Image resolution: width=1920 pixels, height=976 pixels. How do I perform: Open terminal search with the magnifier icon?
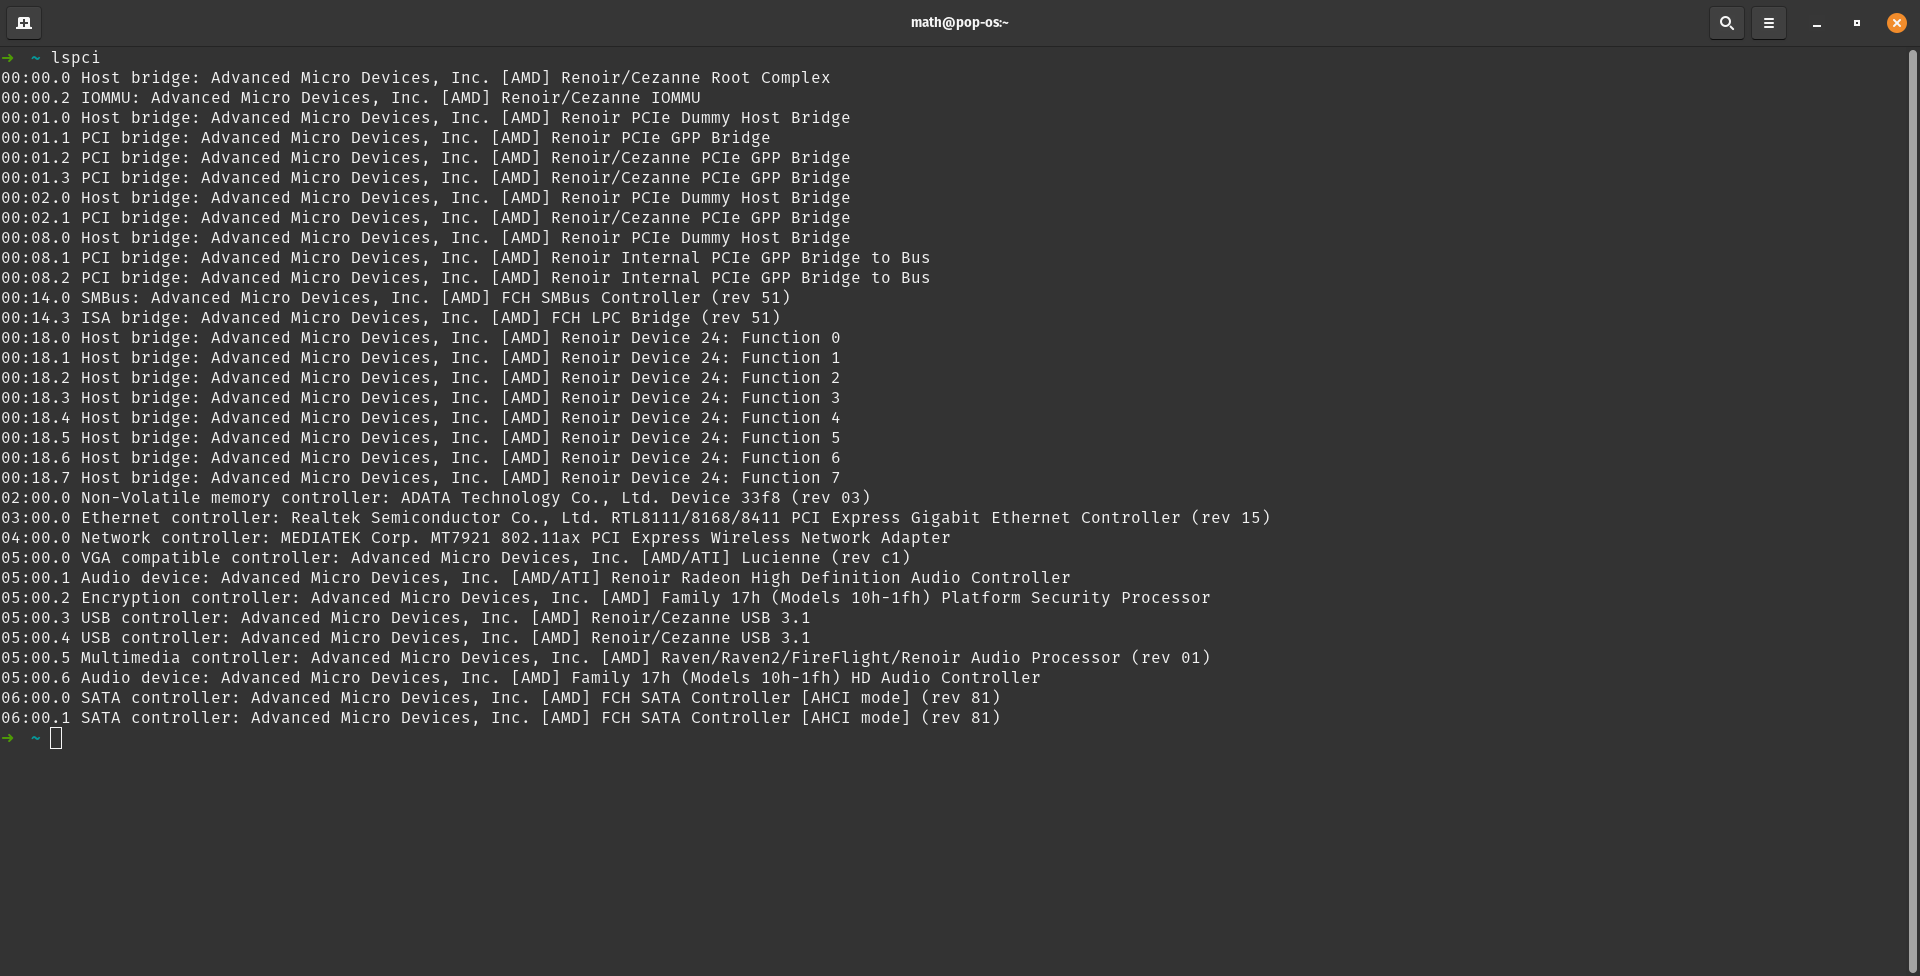[x=1726, y=22]
